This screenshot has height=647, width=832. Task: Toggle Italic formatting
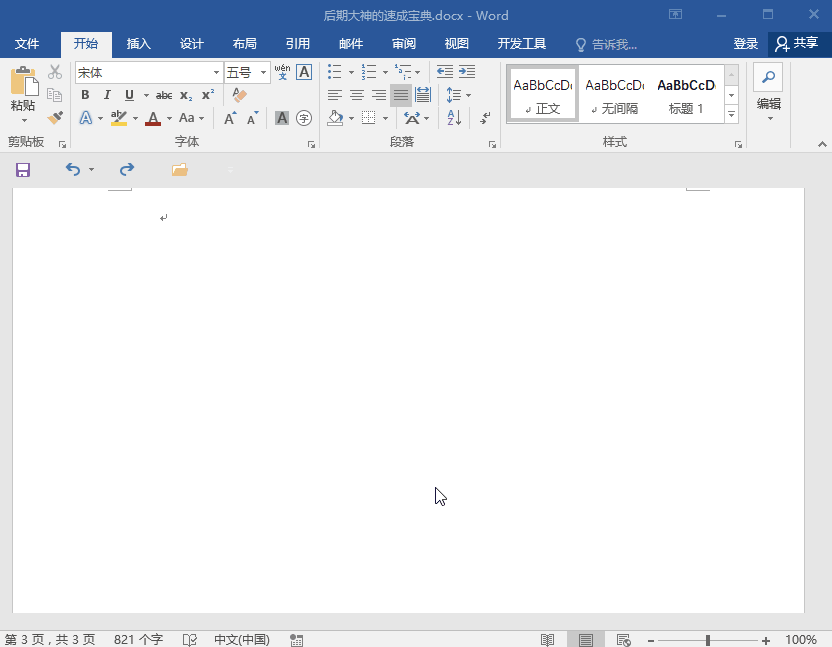(107, 95)
